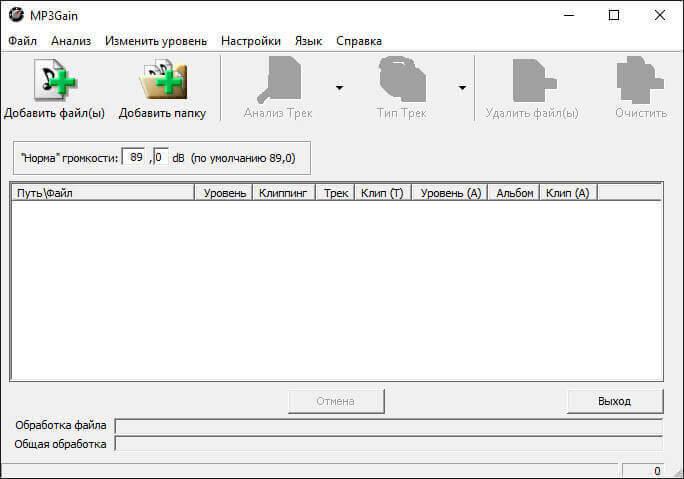The height and width of the screenshot is (479, 684).
Task: Click the Трек column header
Action: 335,193
